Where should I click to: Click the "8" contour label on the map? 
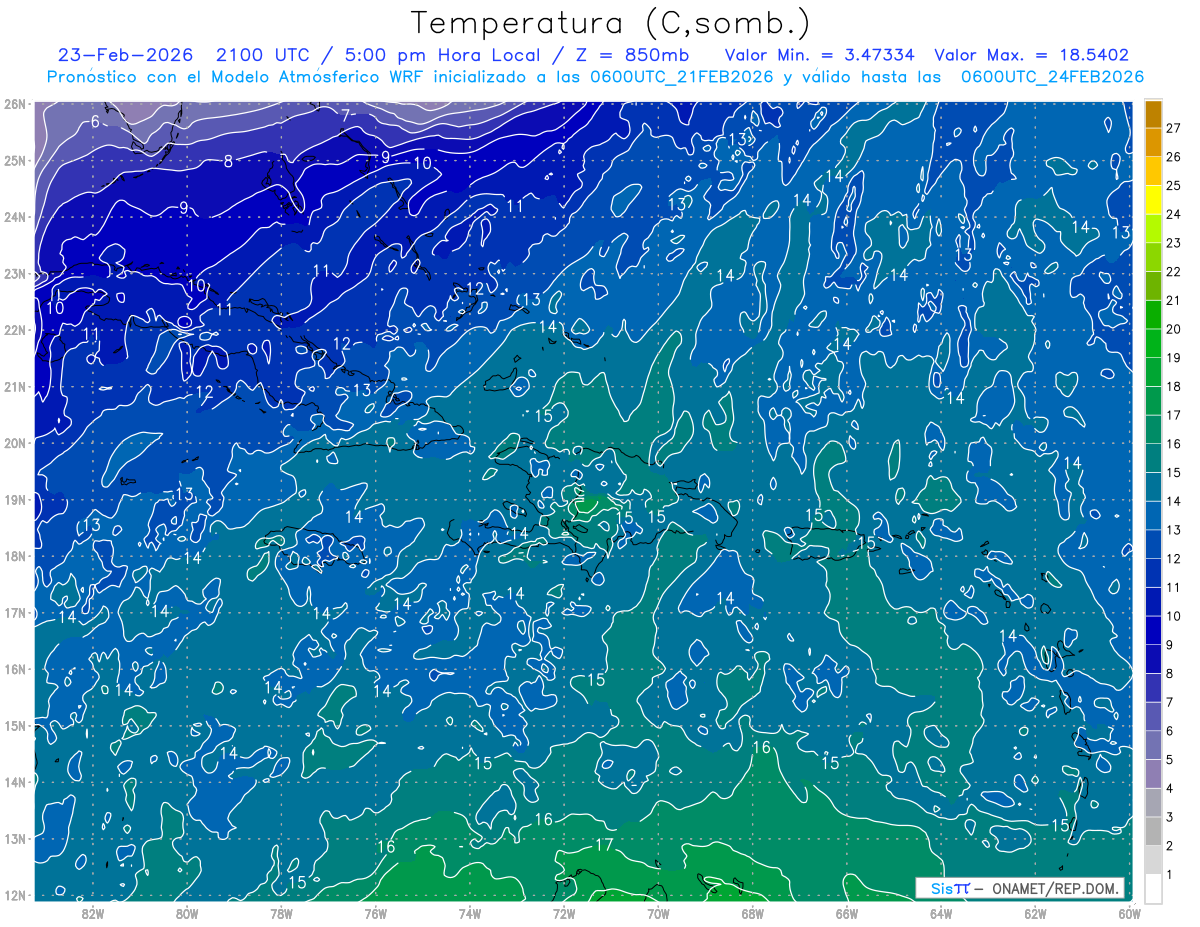tap(228, 161)
